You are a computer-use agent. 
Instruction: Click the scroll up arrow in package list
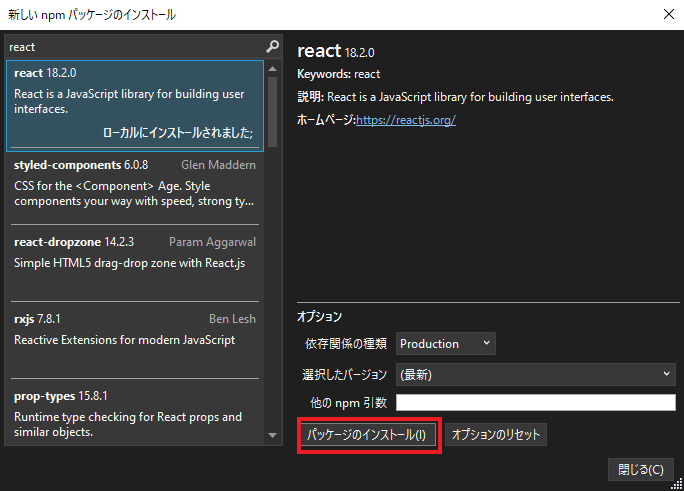point(273,68)
